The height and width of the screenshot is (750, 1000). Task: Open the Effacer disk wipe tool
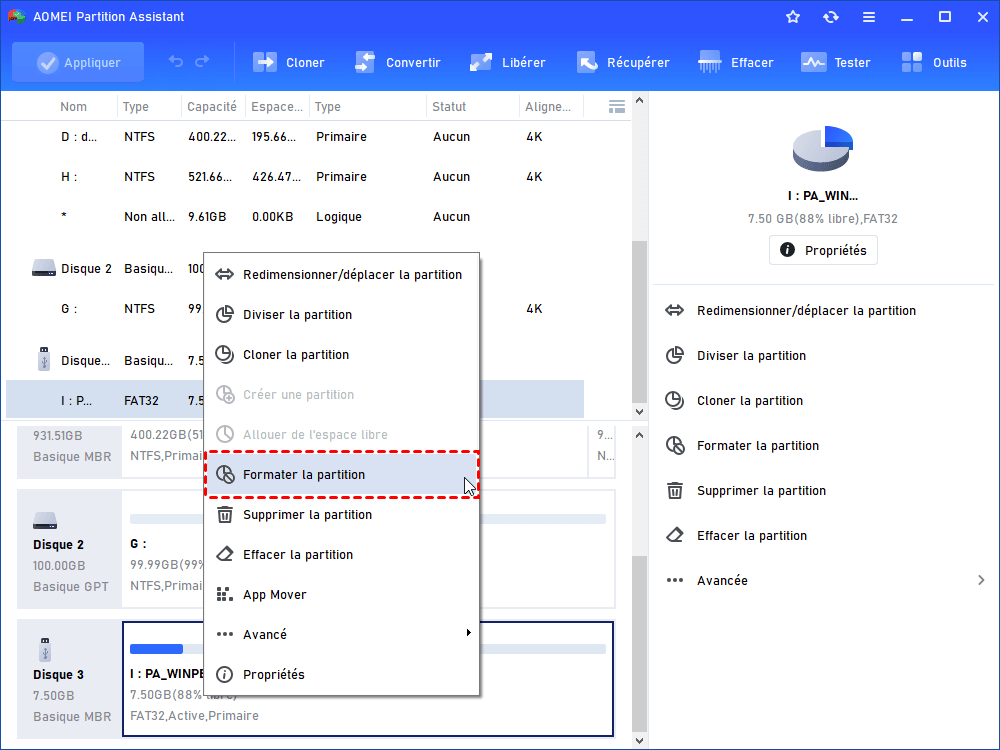coord(711,62)
